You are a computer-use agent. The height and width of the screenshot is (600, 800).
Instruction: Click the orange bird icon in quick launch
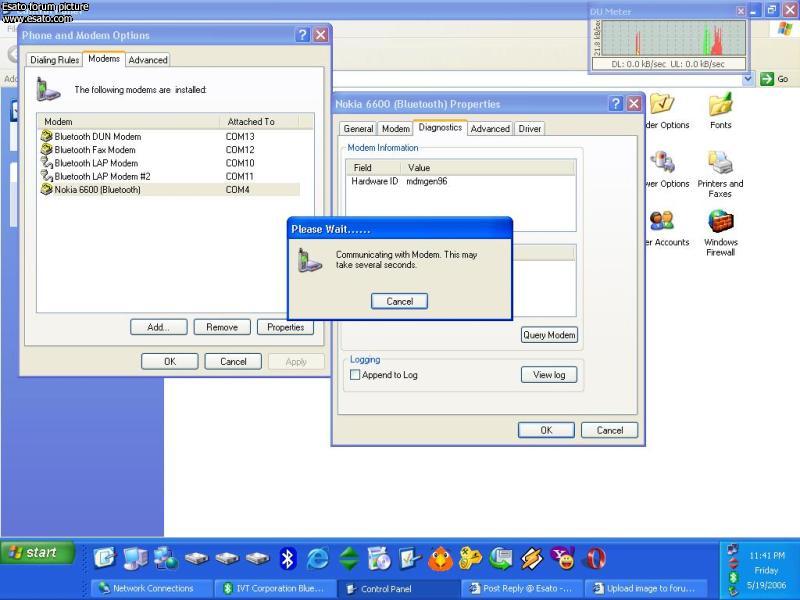440,559
